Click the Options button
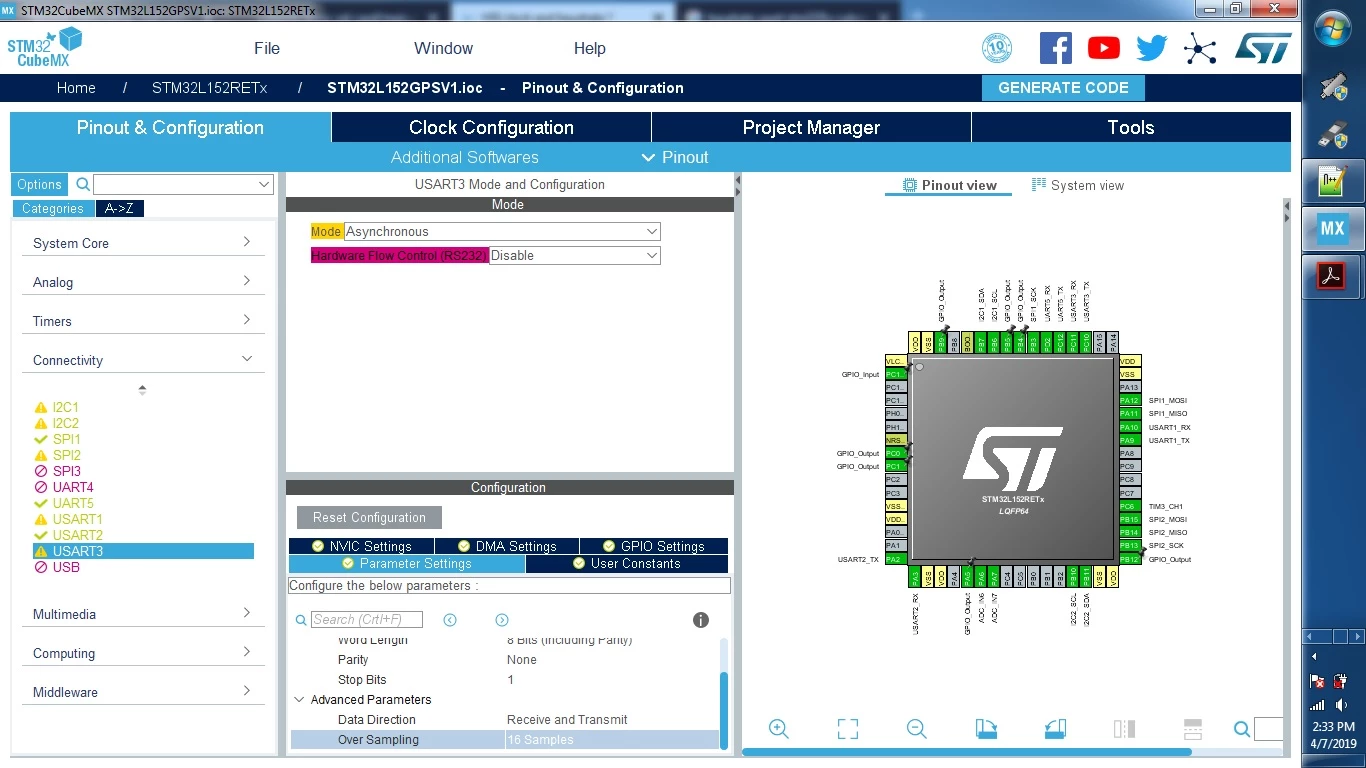Viewport: 1366px width, 768px height. (x=40, y=184)
